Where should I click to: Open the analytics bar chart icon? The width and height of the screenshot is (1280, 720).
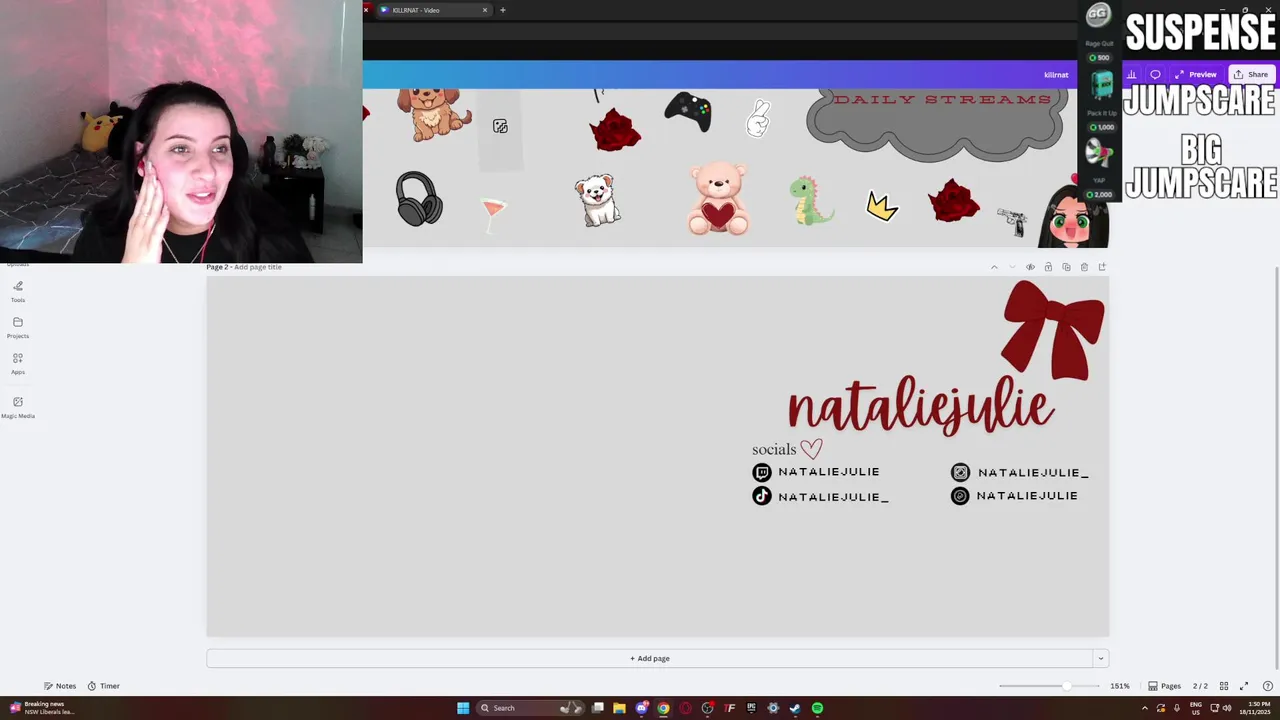pos(1131,74)
